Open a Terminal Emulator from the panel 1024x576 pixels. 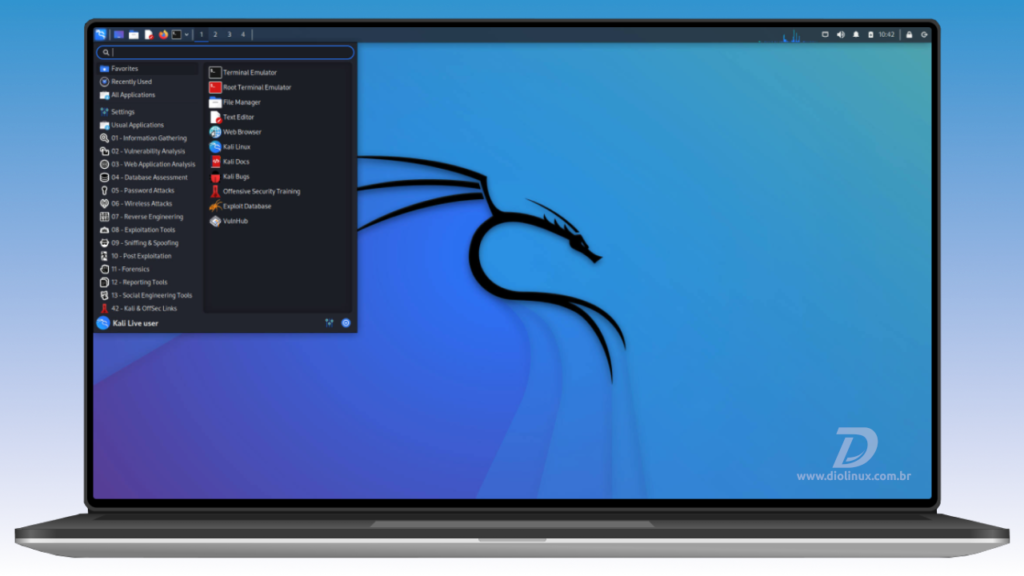176,34
